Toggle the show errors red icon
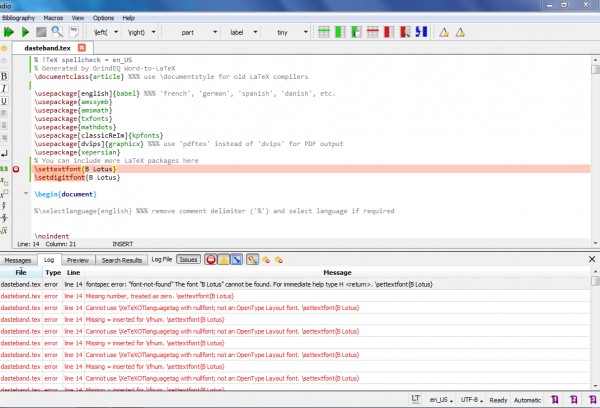This screenshot has width=600, height=408. coord(211,260)
